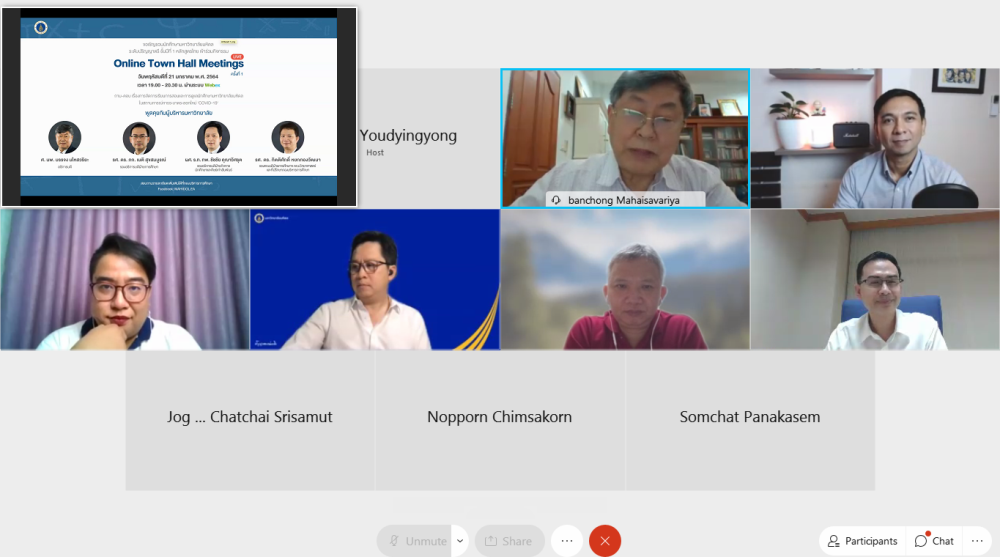1000x557 pixels.
Task: Select Nopporn Chimsakorn participant tile
Action: [500, 418]
